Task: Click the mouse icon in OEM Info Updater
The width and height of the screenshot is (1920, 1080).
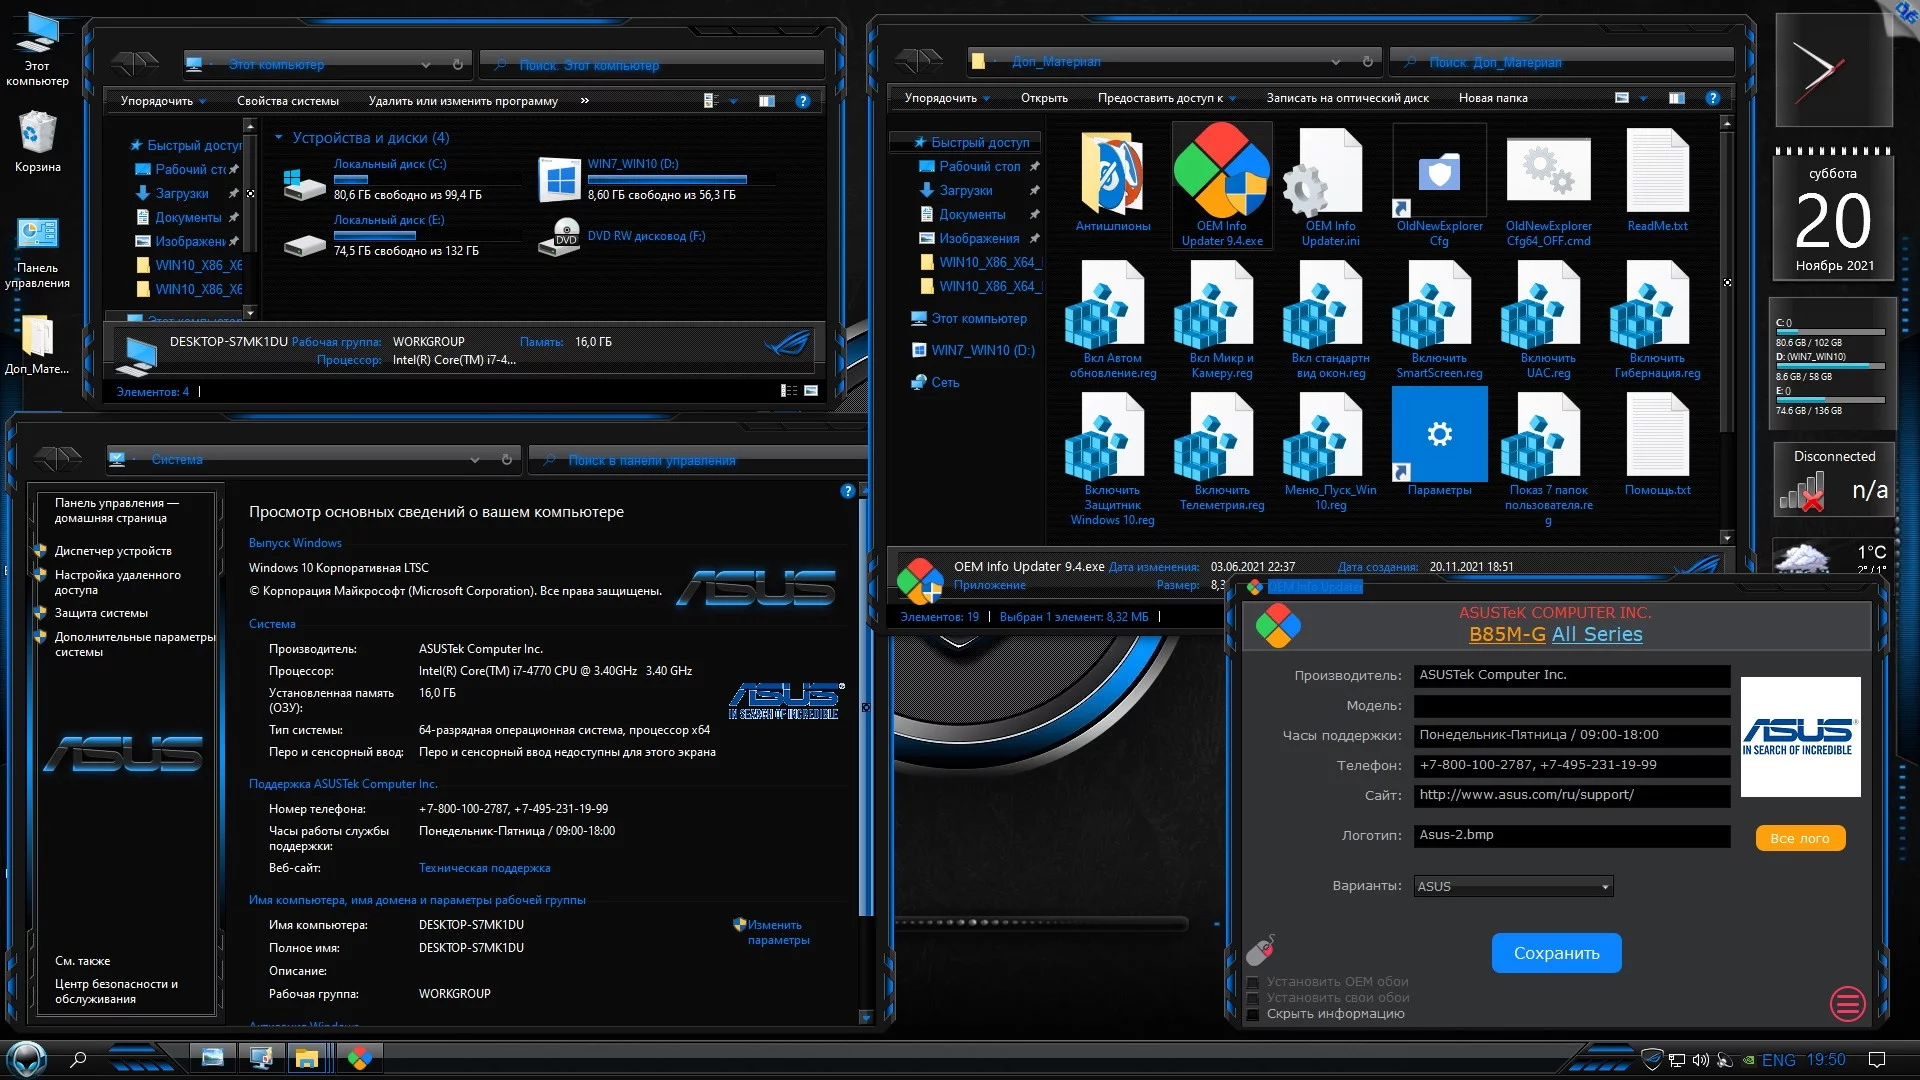Action: [1260, 949]
